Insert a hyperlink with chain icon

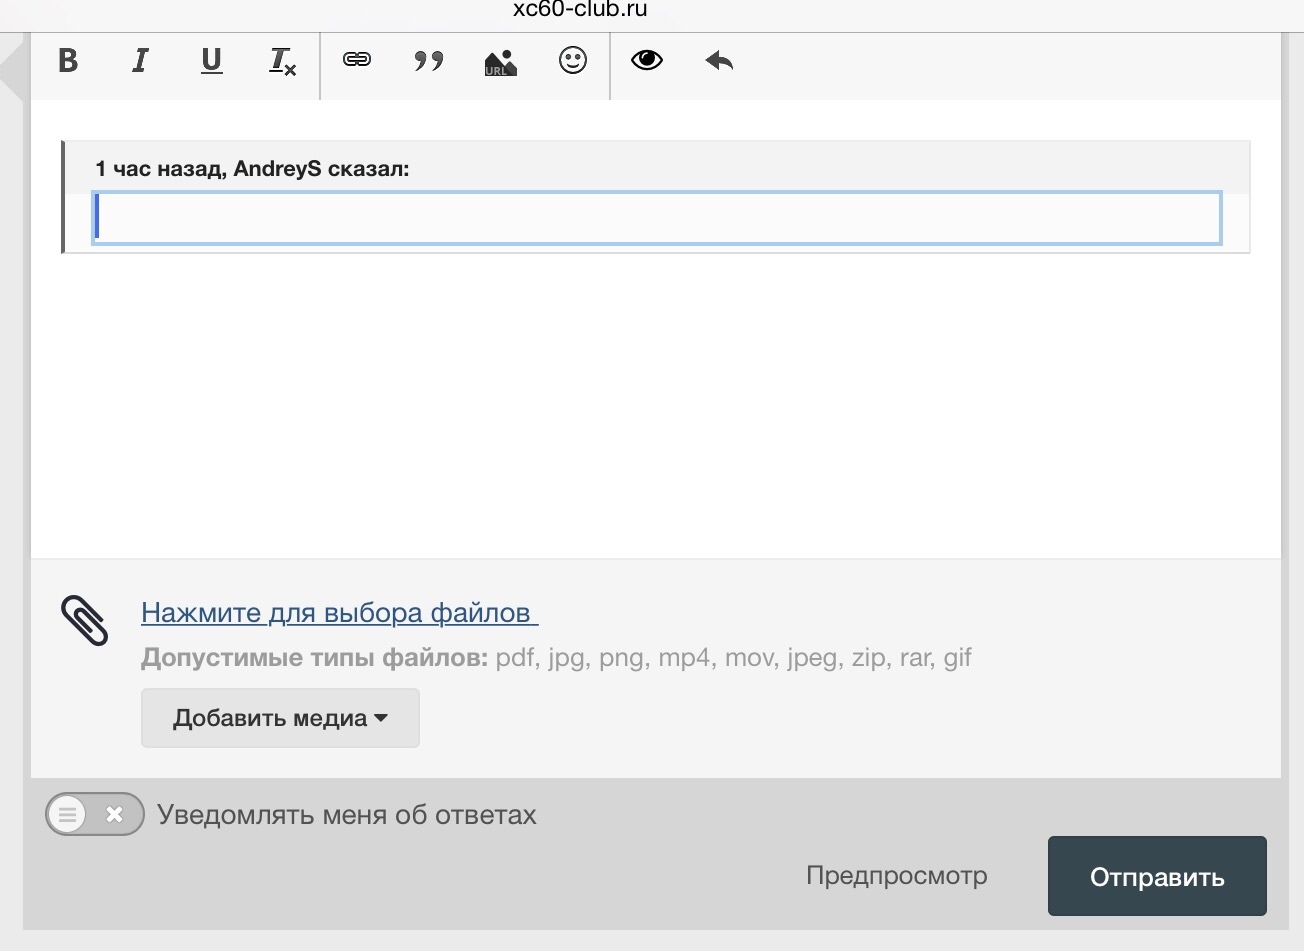pyautogui.click(x=357, y=60)
